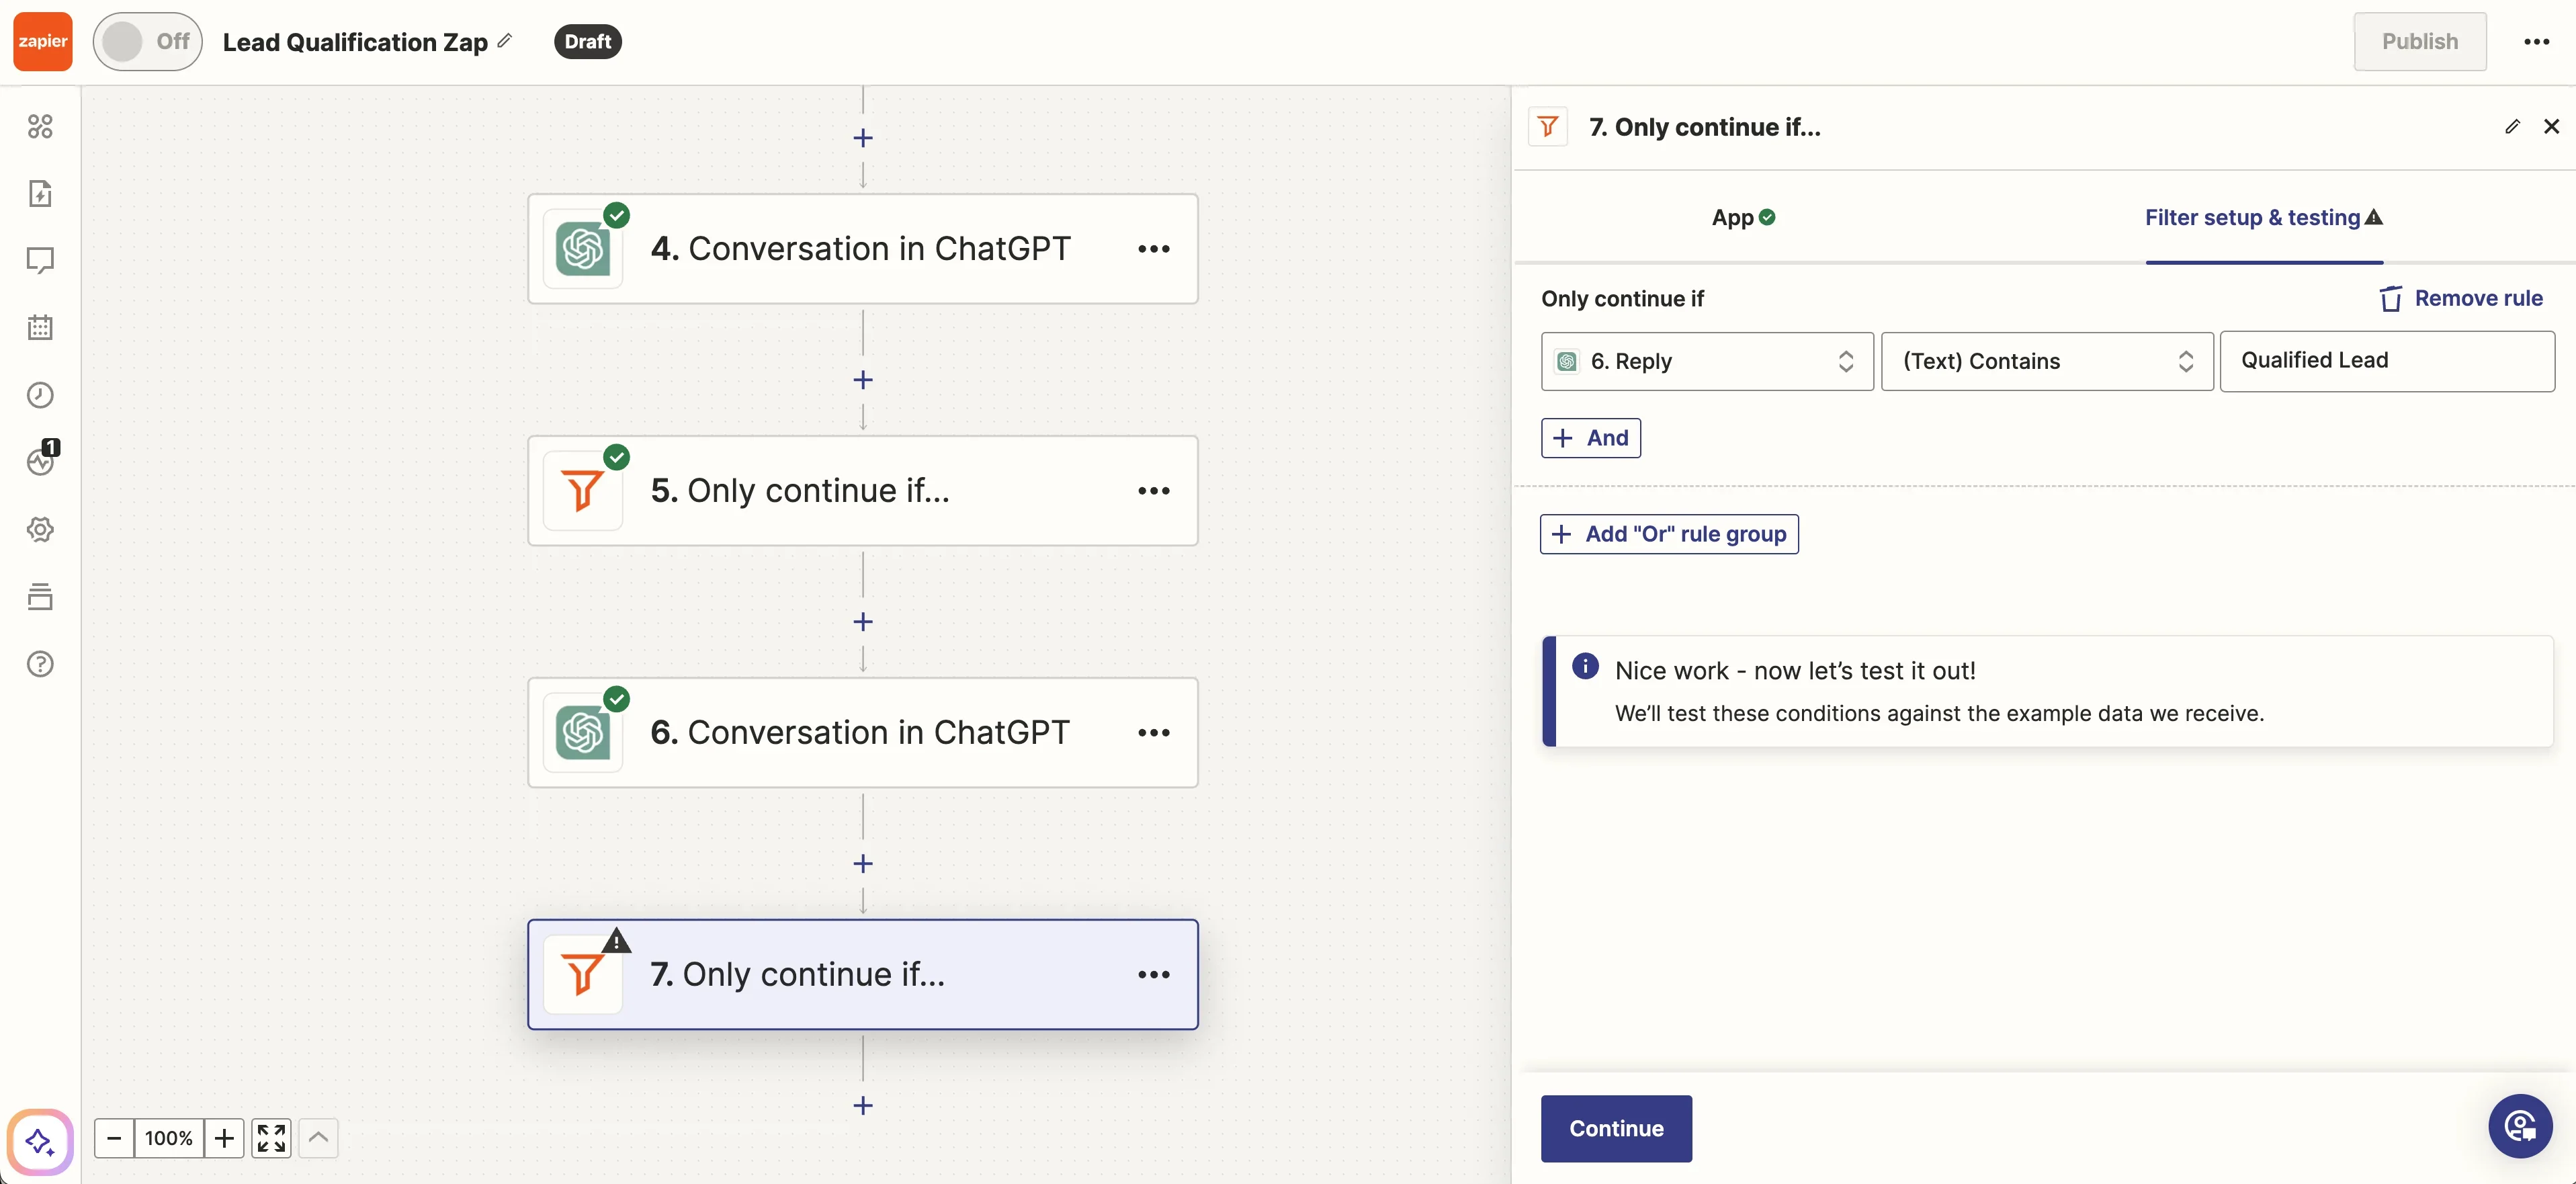The height and width of the screenshot is (1184, 2576).
Task: Select Filter setup & testing tab
Action: click(x=2262, y=217)
